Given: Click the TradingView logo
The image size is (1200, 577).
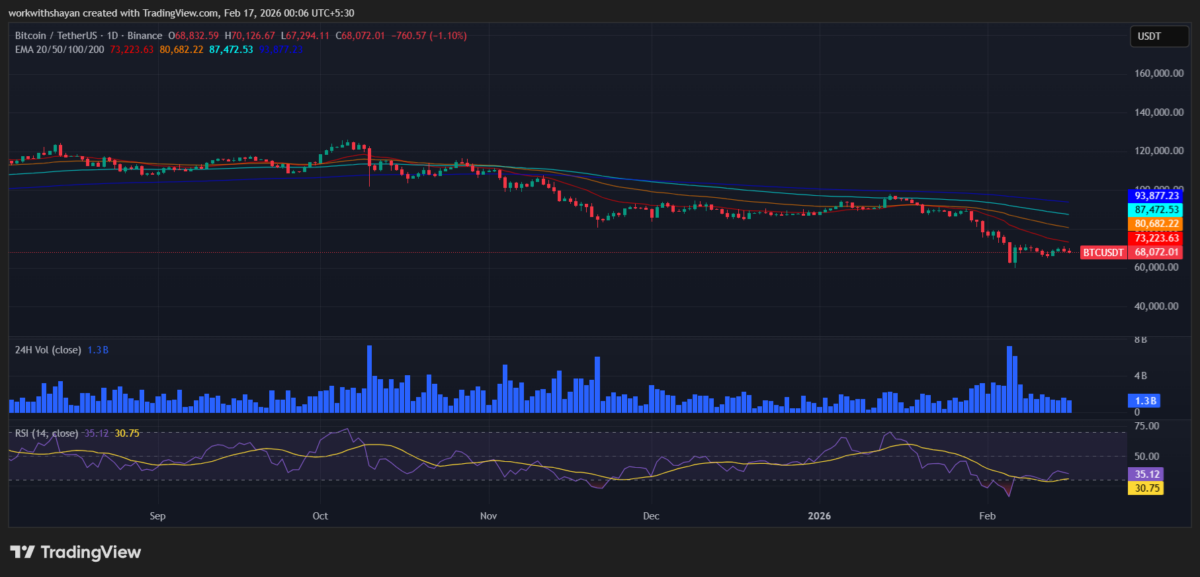Looking at the screenshot, I should coord(76,552).
